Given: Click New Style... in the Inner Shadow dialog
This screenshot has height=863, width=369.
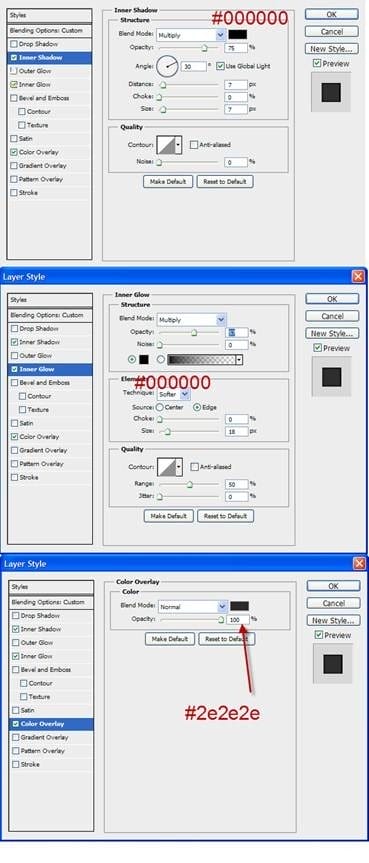Looking at the screenshot, I should pos(332,49).
